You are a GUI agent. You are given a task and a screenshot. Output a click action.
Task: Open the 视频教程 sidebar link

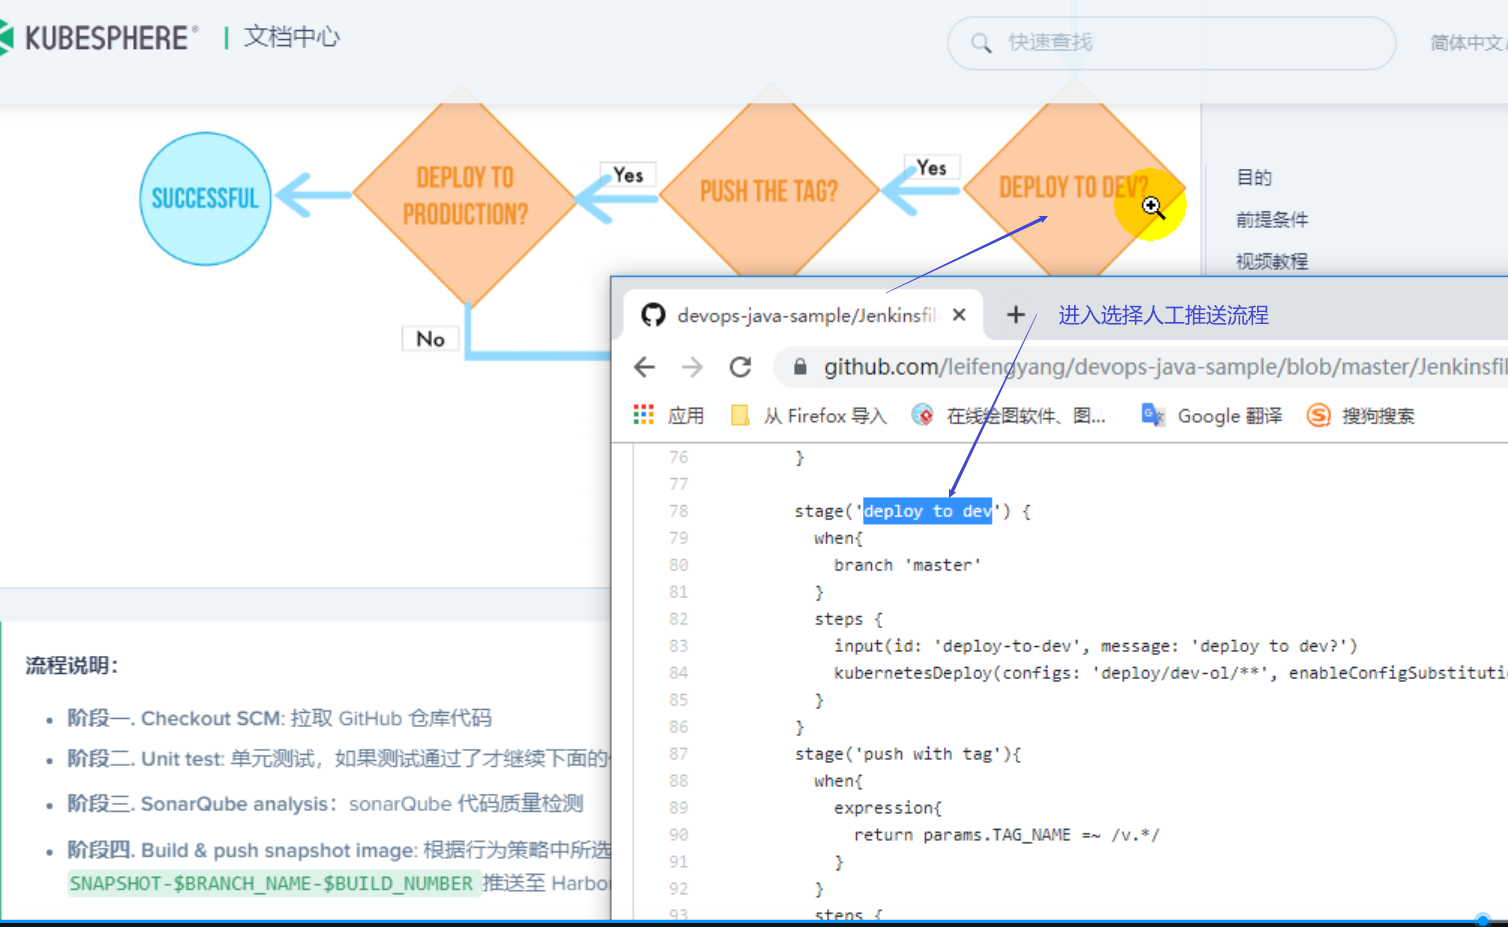coord(1272,261)
